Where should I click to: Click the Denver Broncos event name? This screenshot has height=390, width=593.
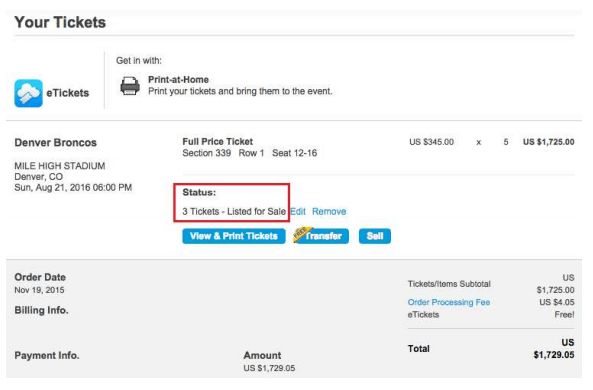(56, 143)
